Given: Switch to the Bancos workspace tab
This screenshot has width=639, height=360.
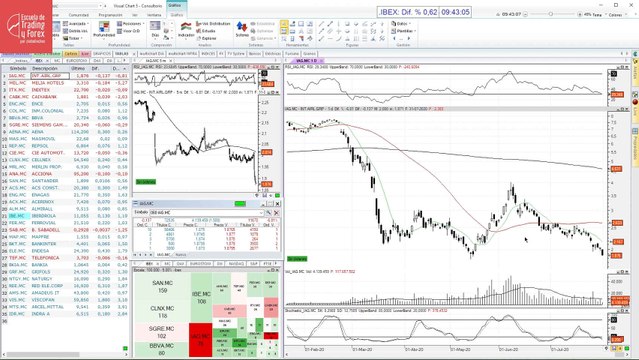Looking at the screenshot, I should tap(255, 53).
